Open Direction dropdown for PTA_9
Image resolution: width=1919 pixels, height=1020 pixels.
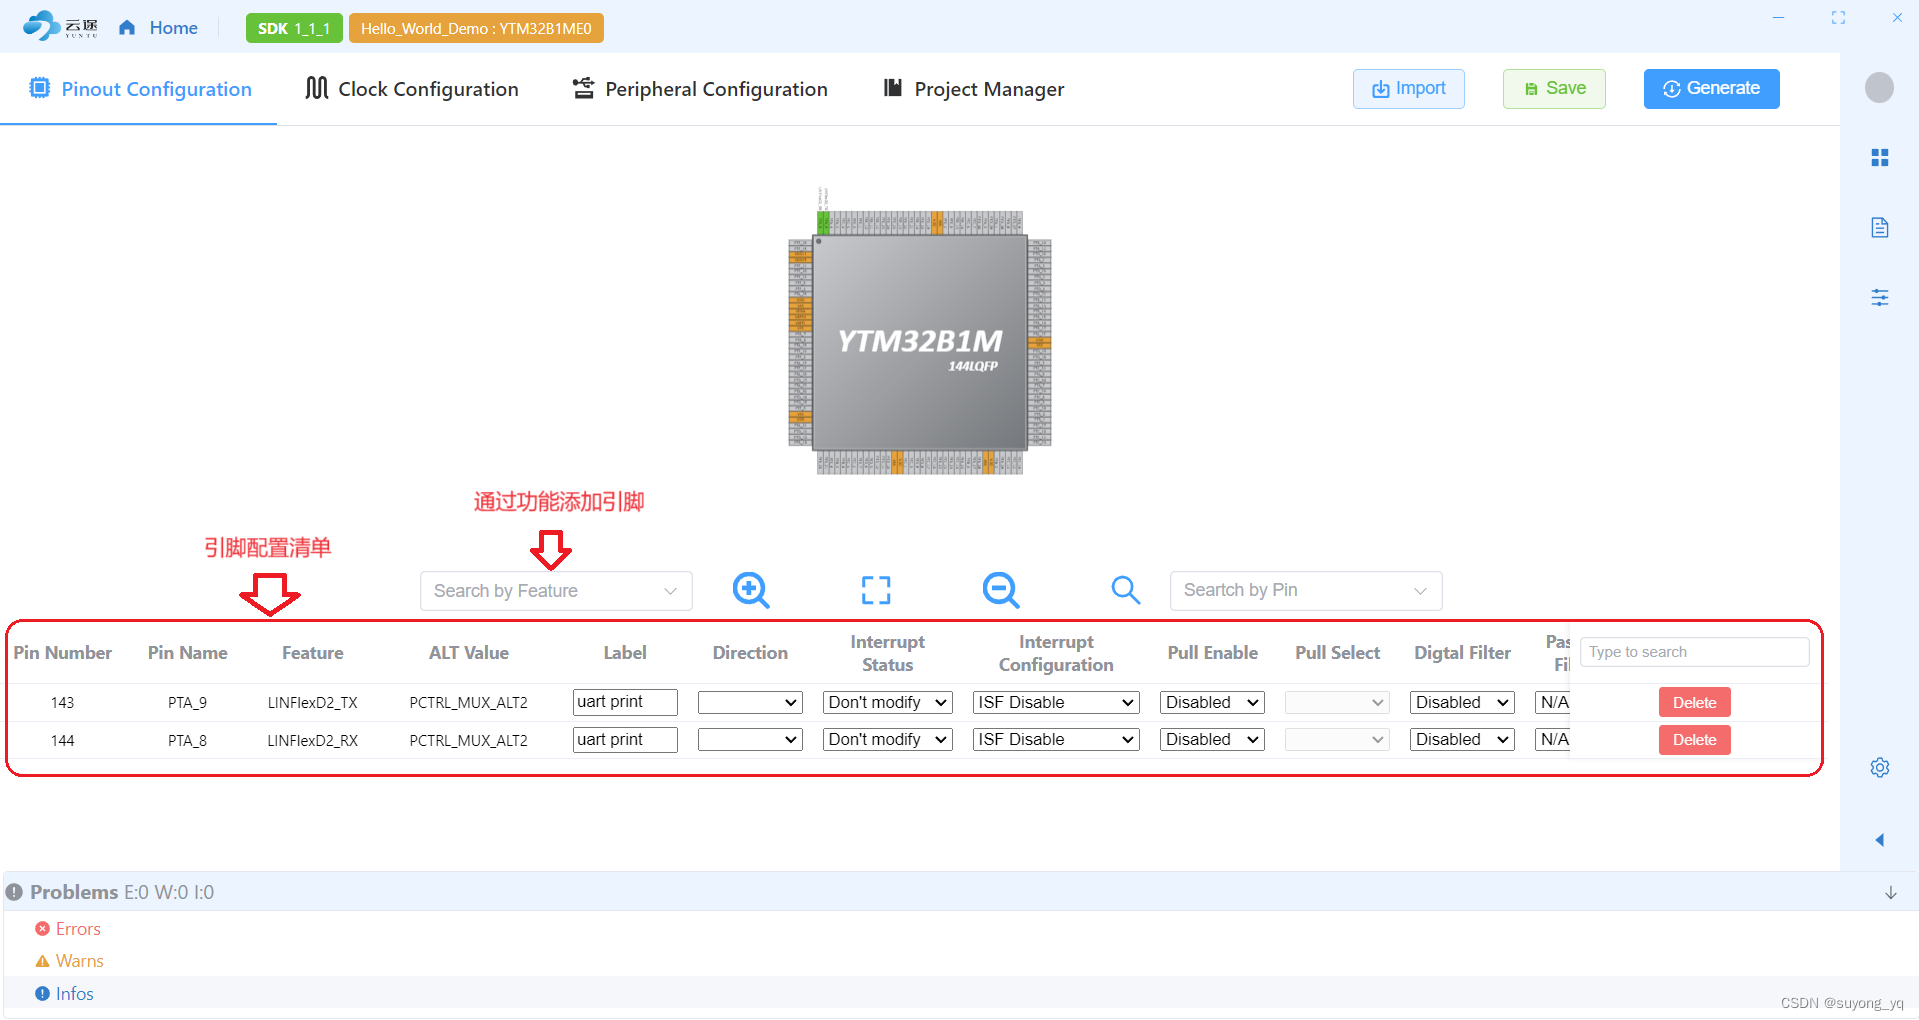click(x=750, y=703)
